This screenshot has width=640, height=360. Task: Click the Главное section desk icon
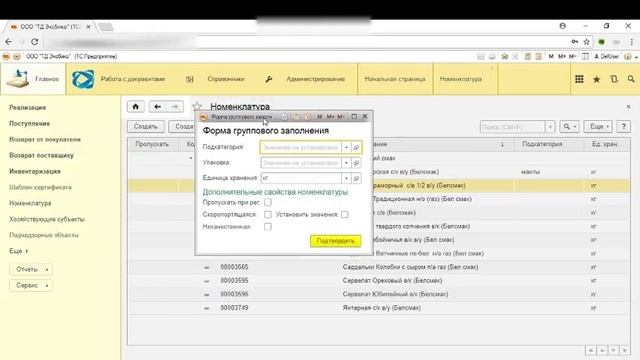[18, 78]
